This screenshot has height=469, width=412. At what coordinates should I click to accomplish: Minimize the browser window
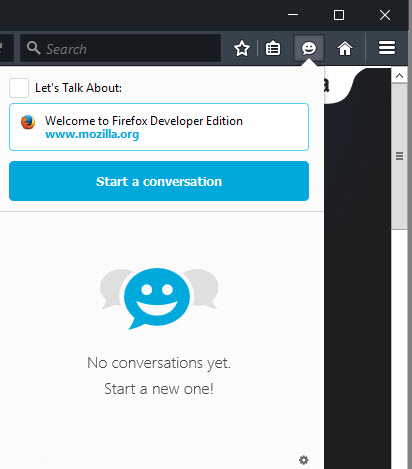tap(293, 15)
